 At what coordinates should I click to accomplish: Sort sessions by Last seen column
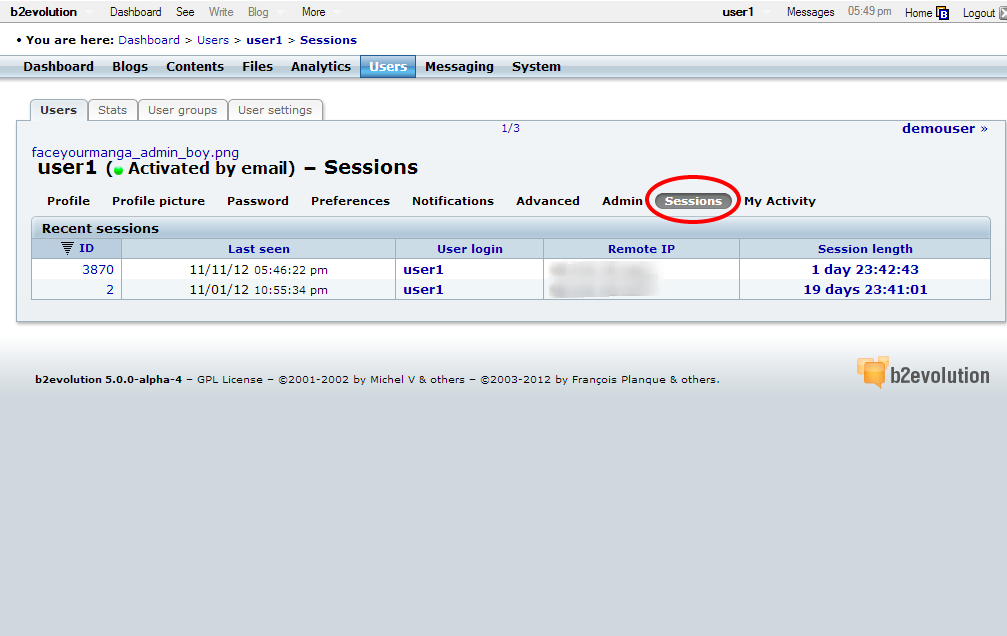(x=259, y=249)
